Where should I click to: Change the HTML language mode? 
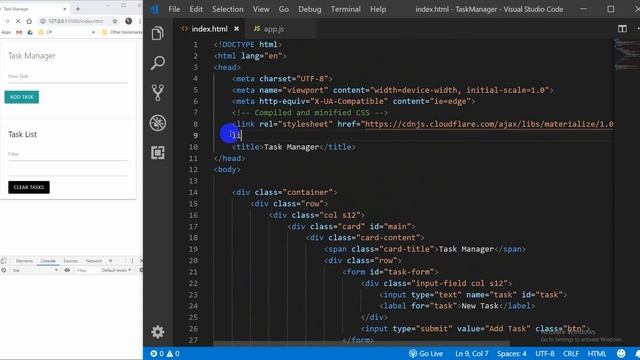click(x=597, y=353)
